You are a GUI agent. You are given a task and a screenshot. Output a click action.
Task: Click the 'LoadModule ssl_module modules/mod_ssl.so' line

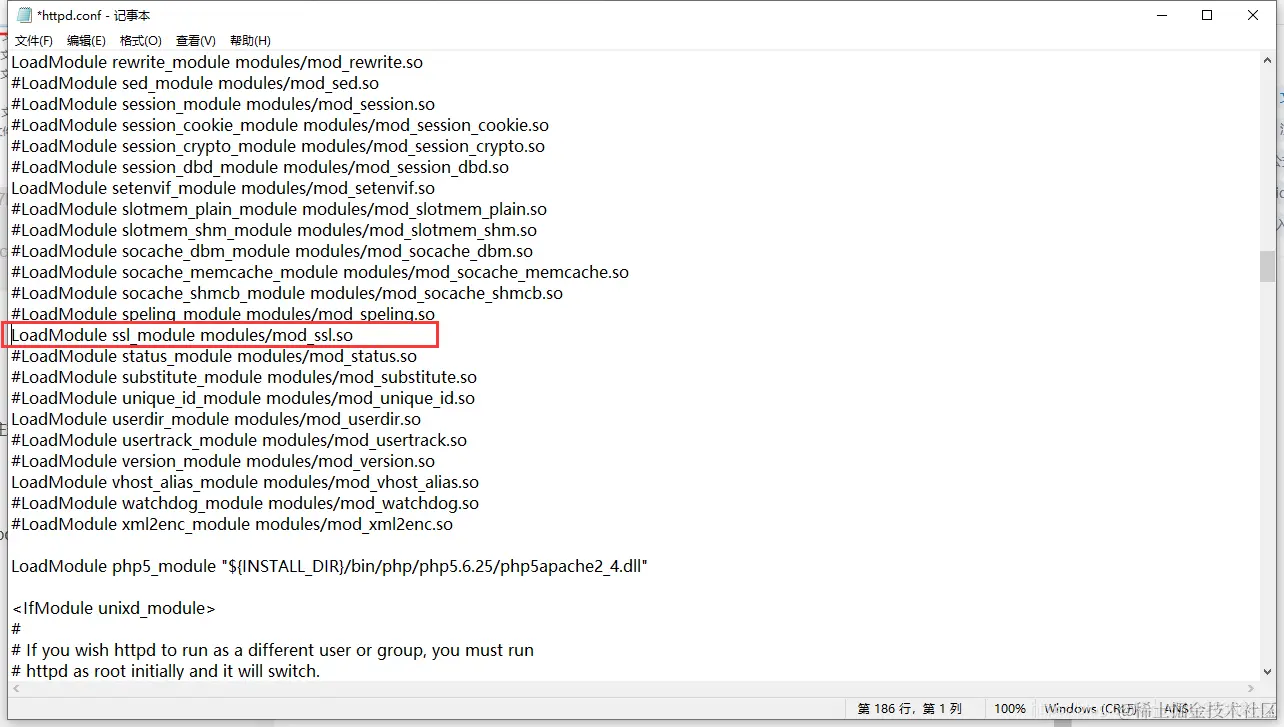coord(182,335)
